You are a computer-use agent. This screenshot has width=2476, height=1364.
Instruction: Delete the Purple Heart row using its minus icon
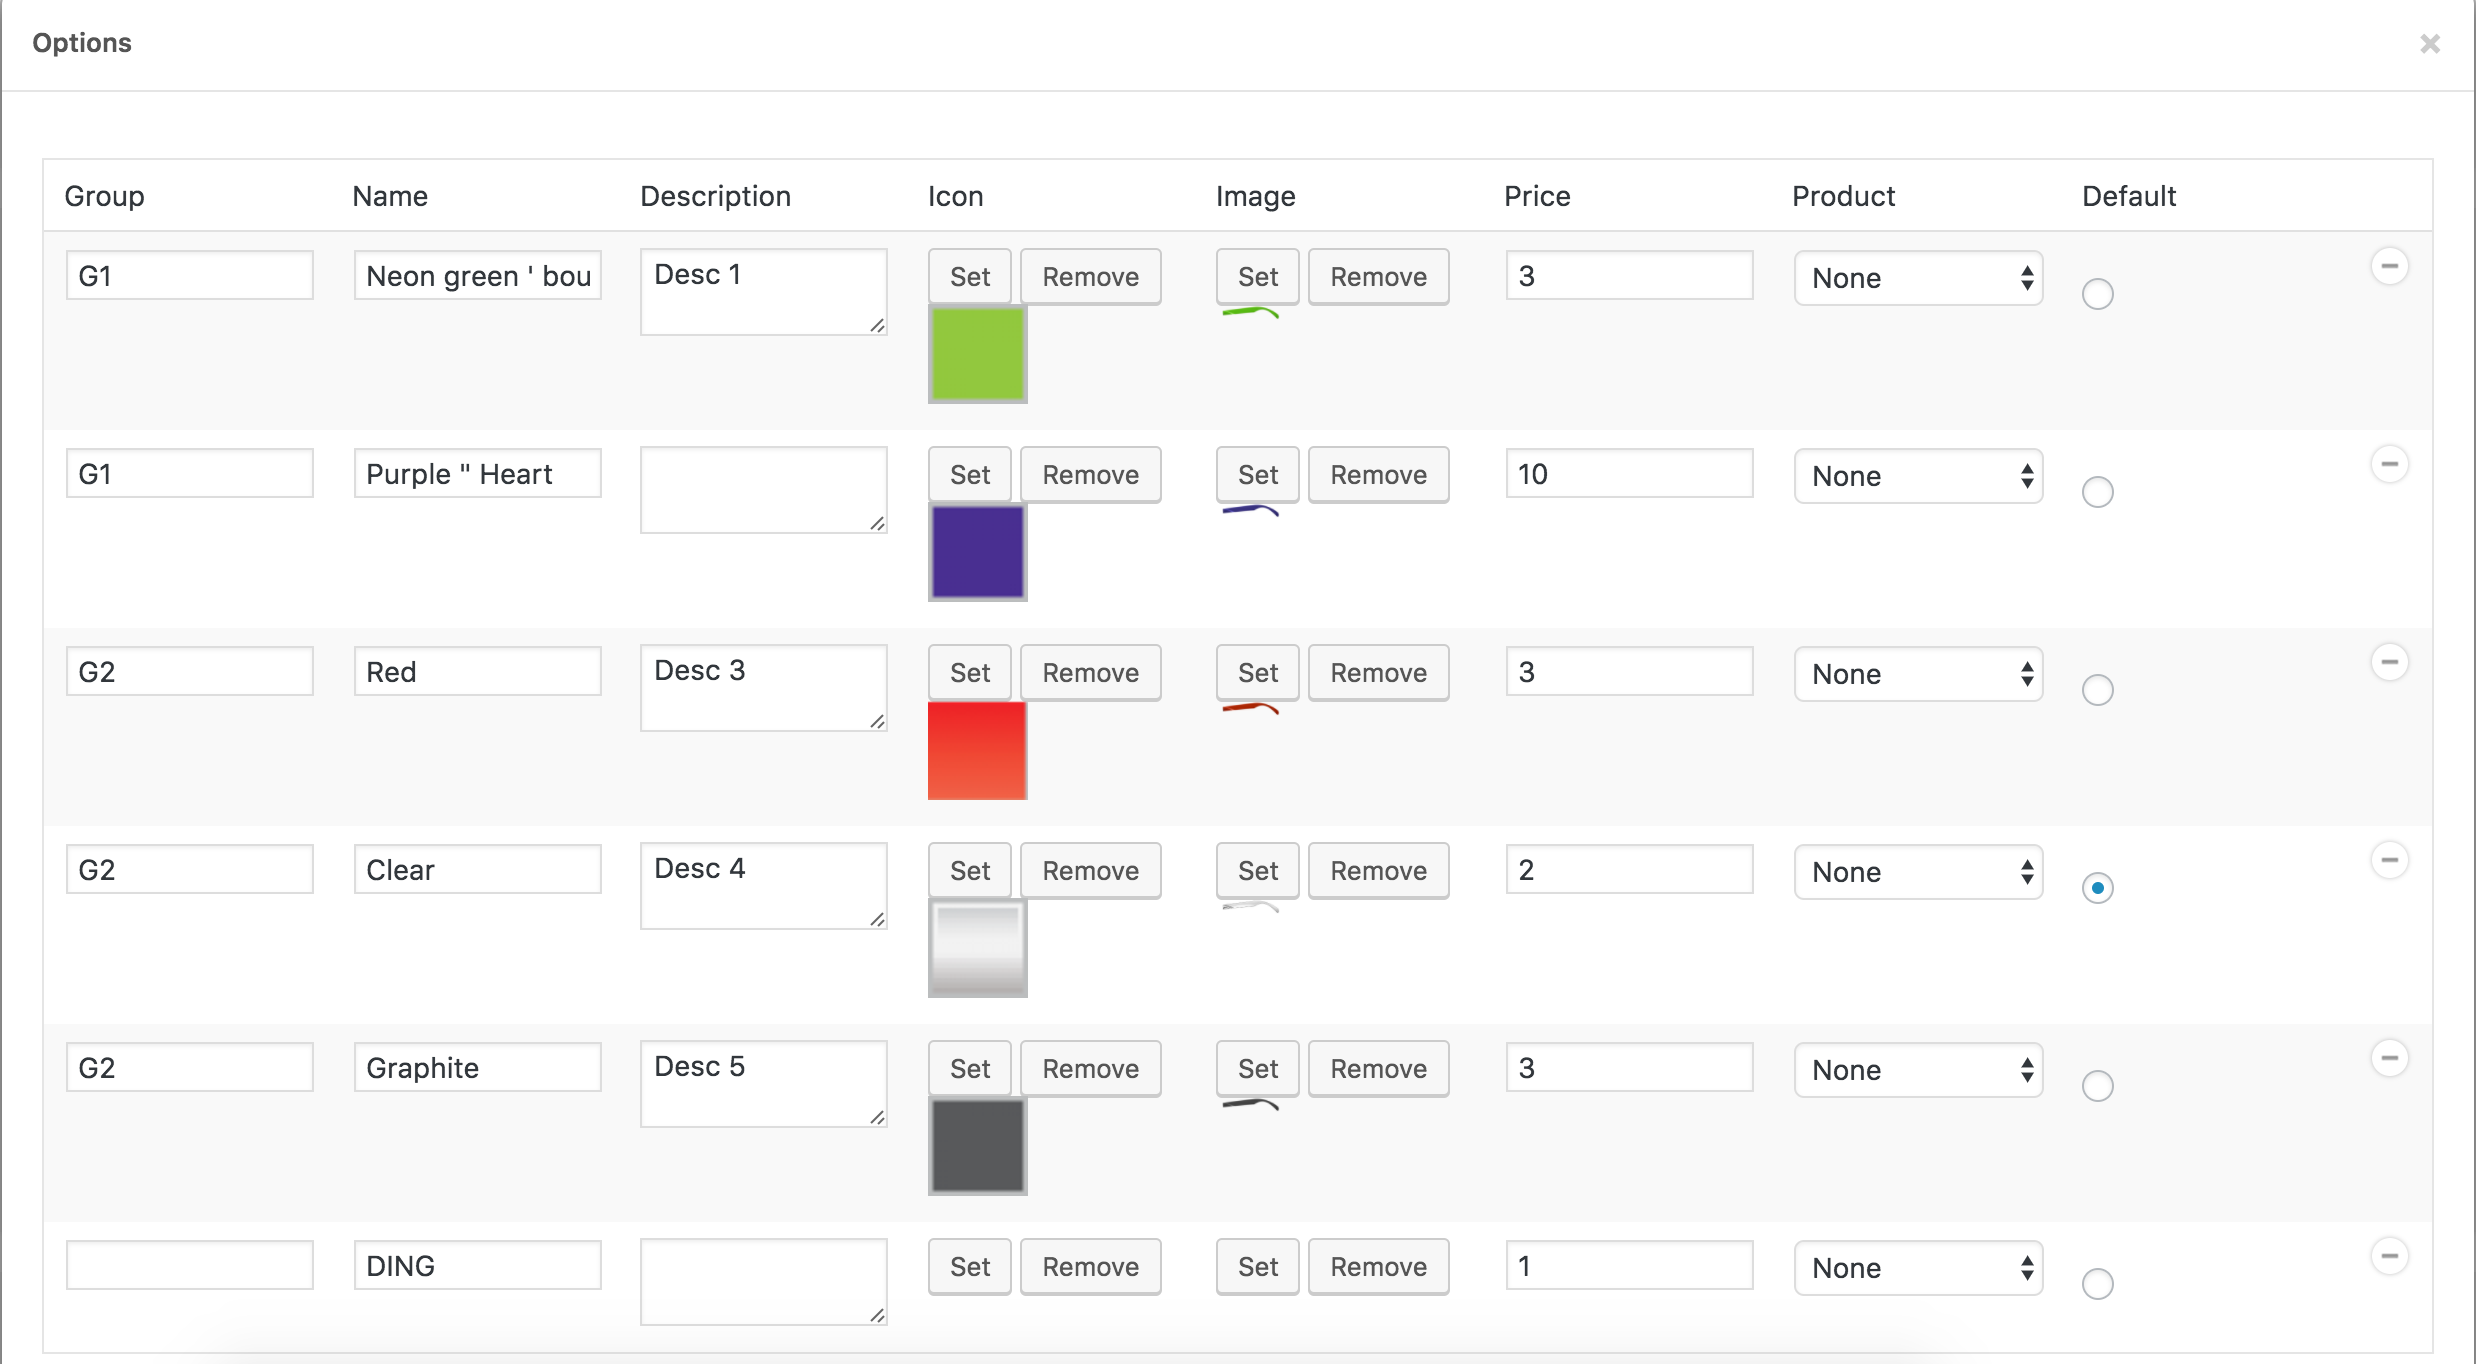[2389, 464]
